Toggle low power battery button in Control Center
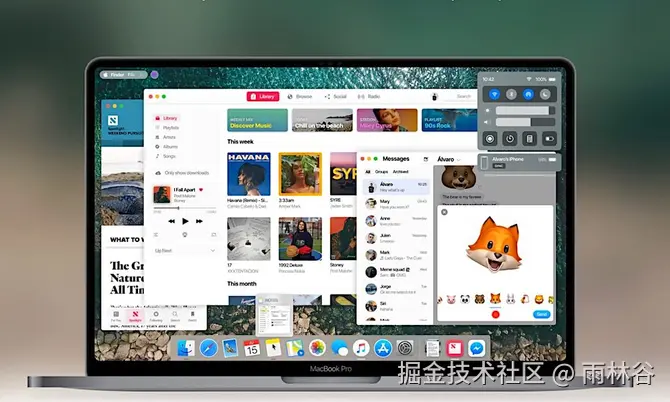 click(549, 139)
